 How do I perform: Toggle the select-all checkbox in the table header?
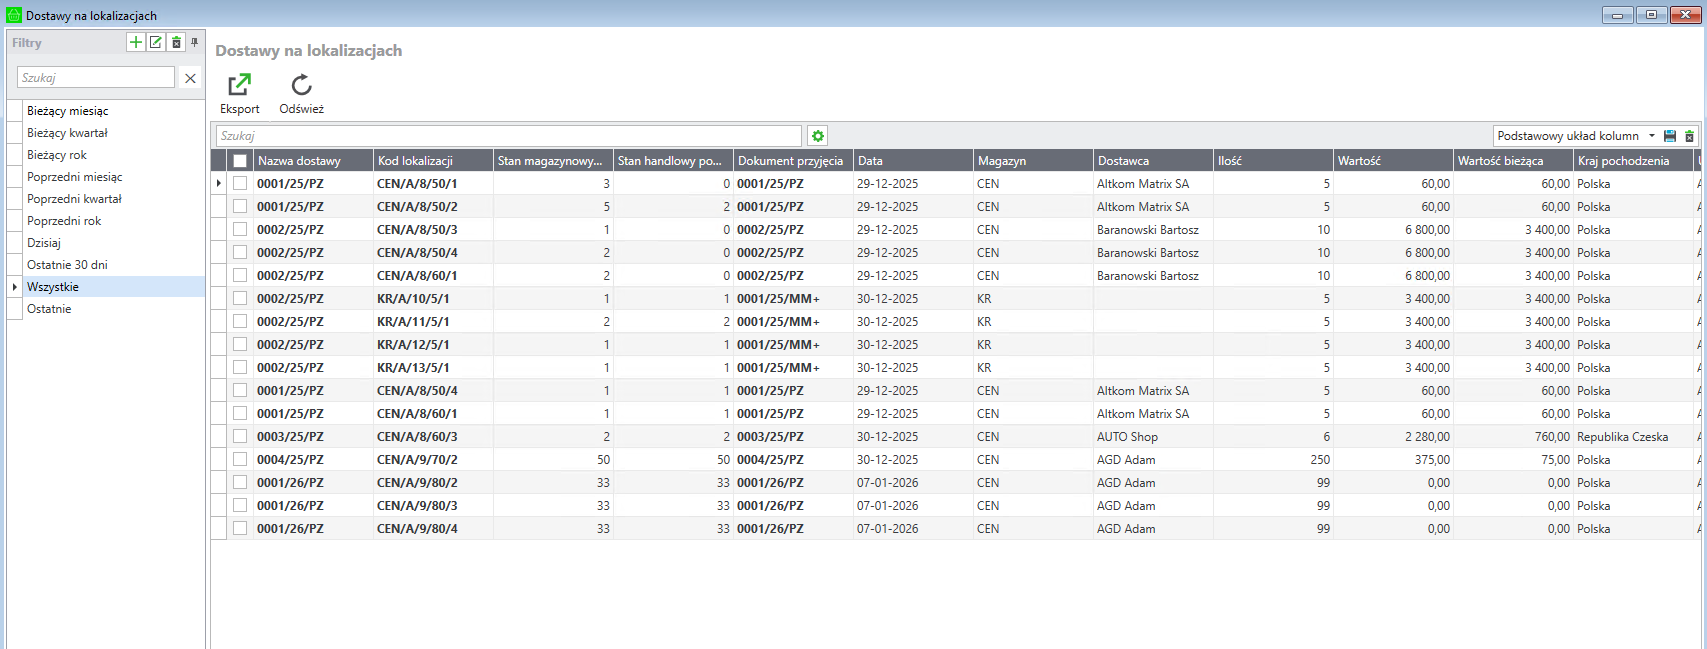click(x=240, y=161)
